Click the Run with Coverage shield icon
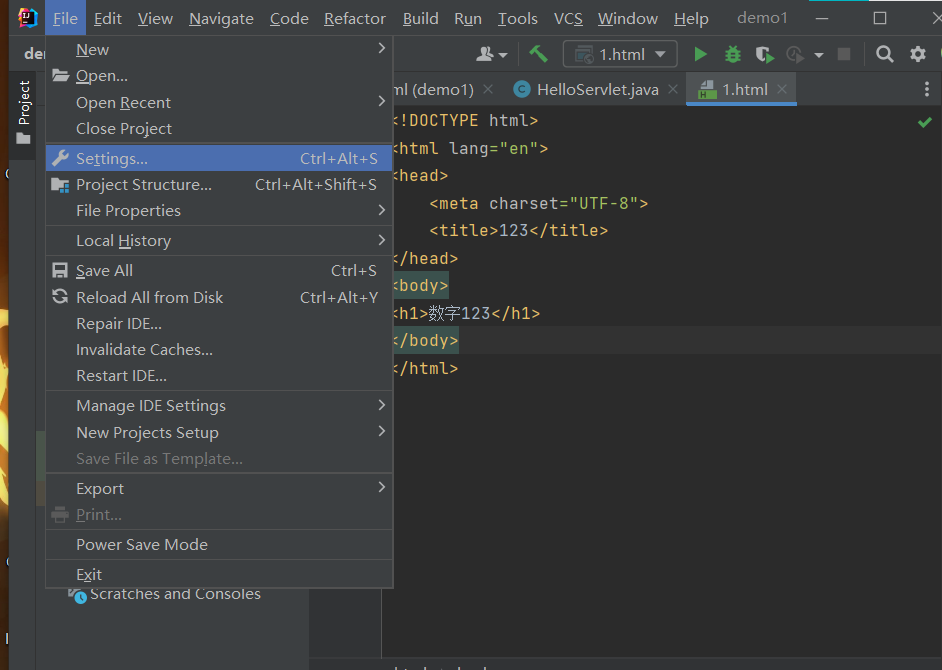This screenshot has width=942, height=670. click(x=764, y=54)
